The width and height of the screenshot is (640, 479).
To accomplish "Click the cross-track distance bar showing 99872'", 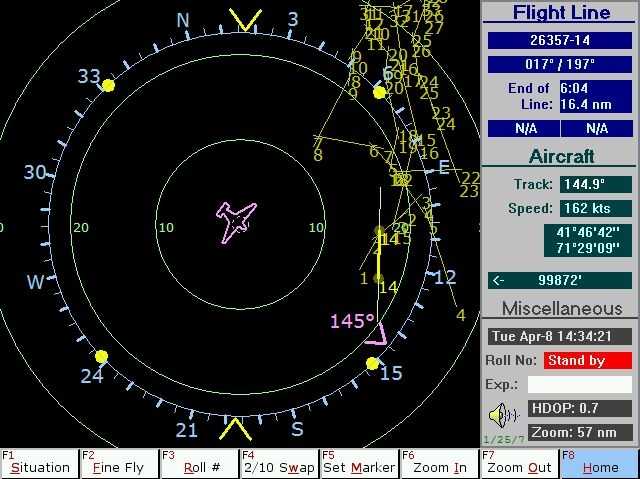I will tap(559, 281).
